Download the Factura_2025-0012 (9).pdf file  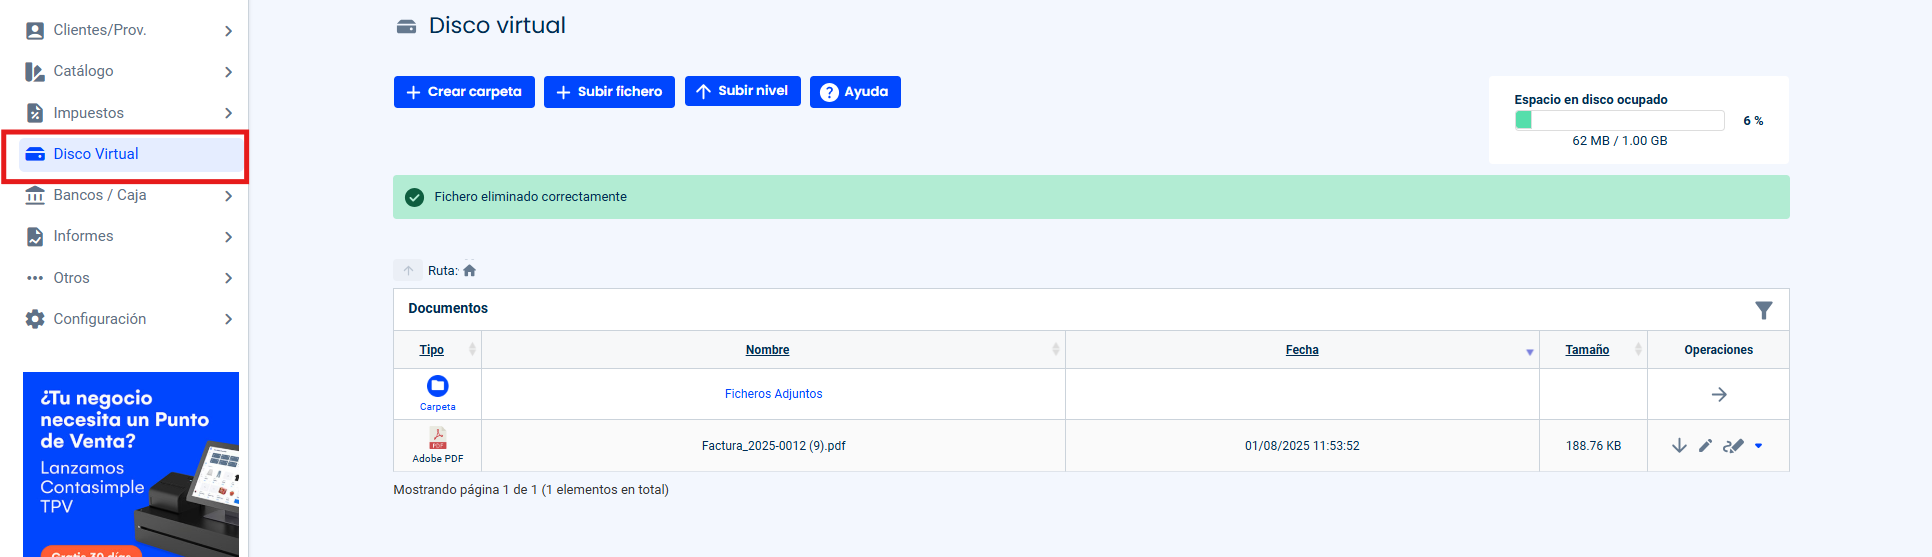click(x=1679, y=446)
